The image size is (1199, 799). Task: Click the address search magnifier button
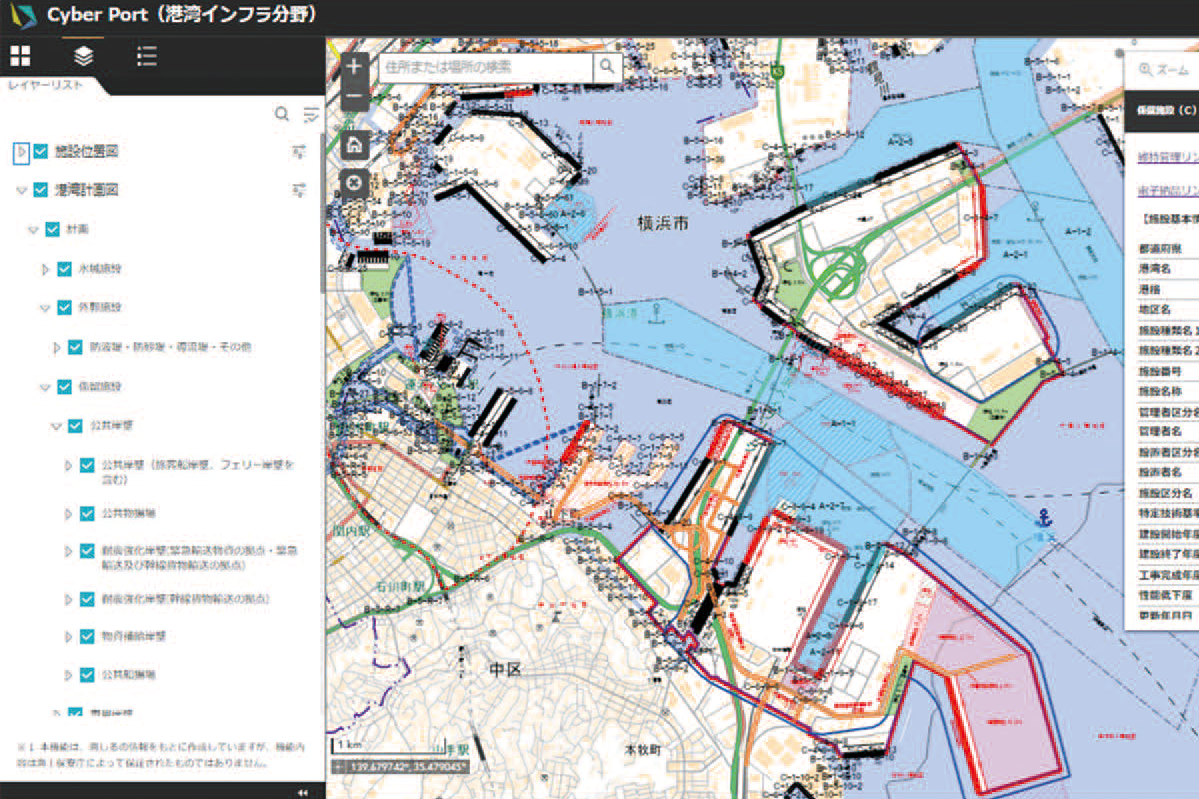point(607,67)
